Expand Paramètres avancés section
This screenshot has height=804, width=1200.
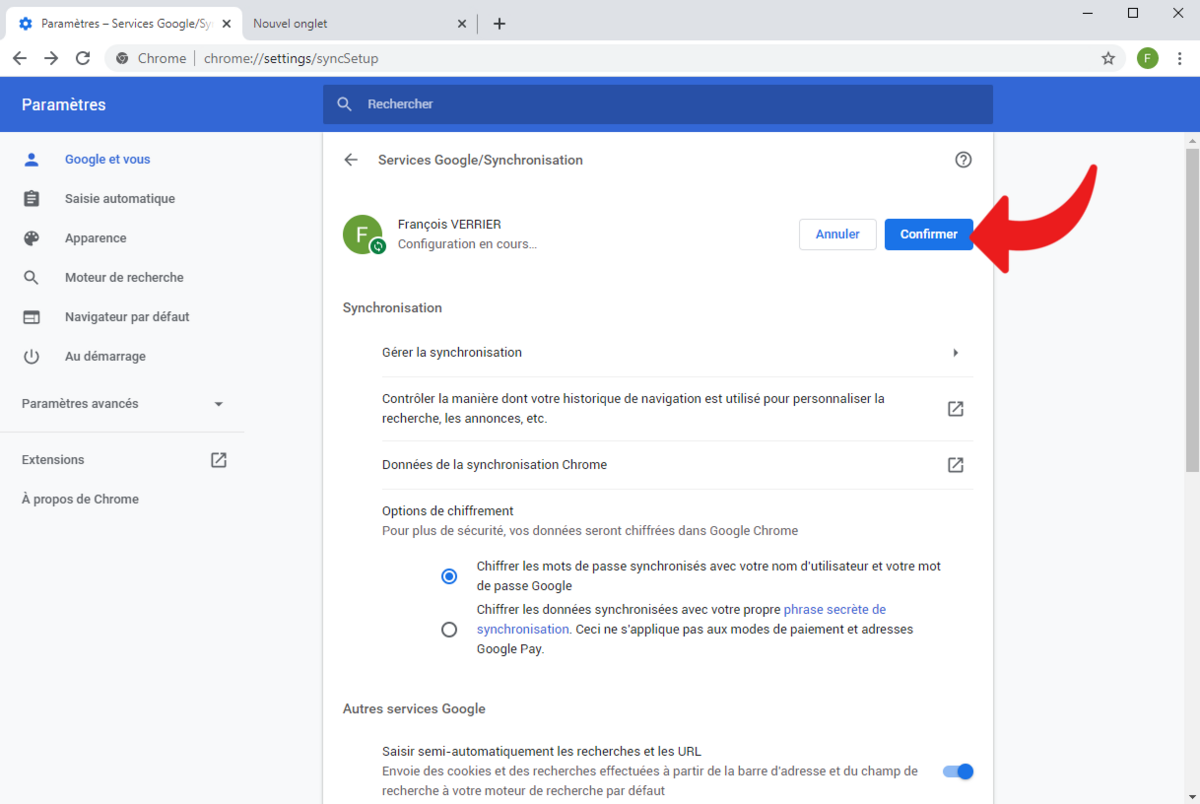(x=122, y=404)
